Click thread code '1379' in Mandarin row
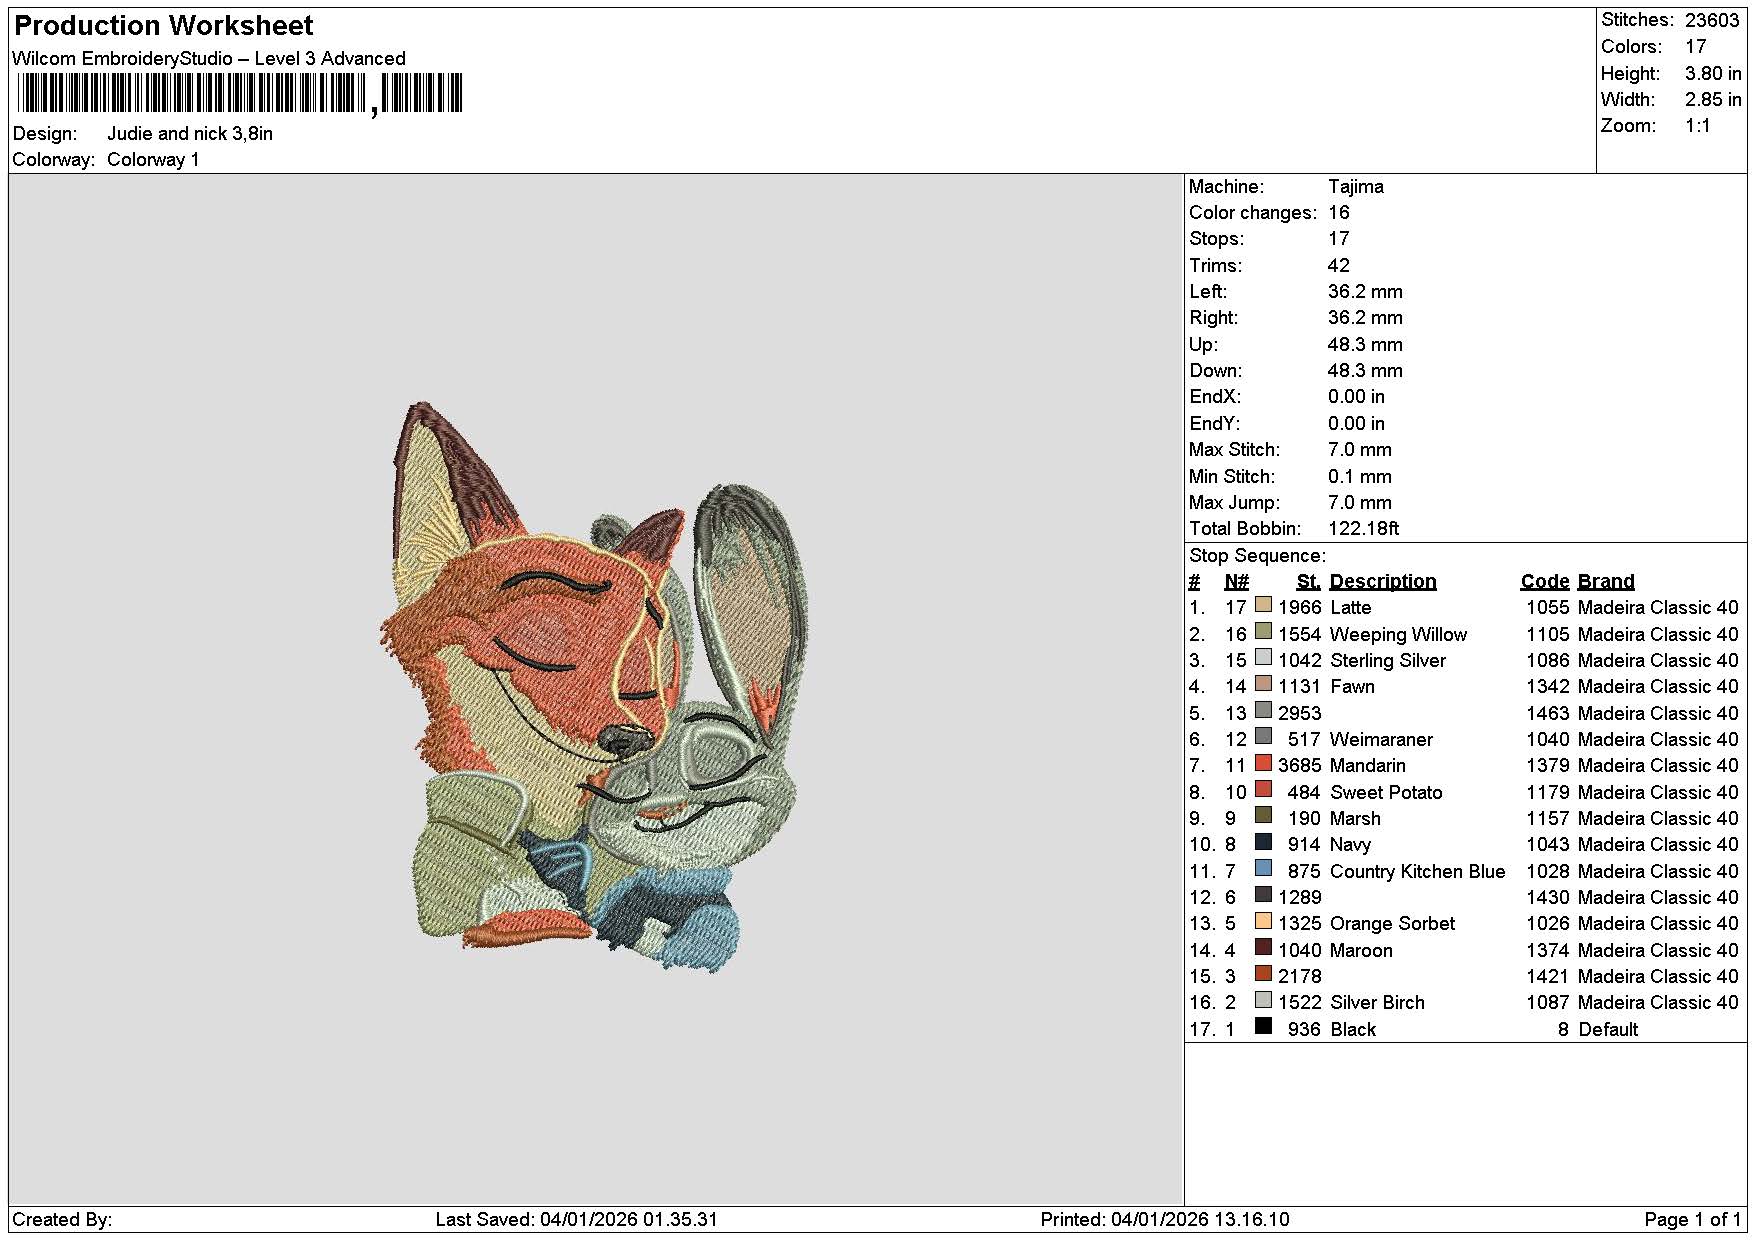 (x=1548, y=765)
